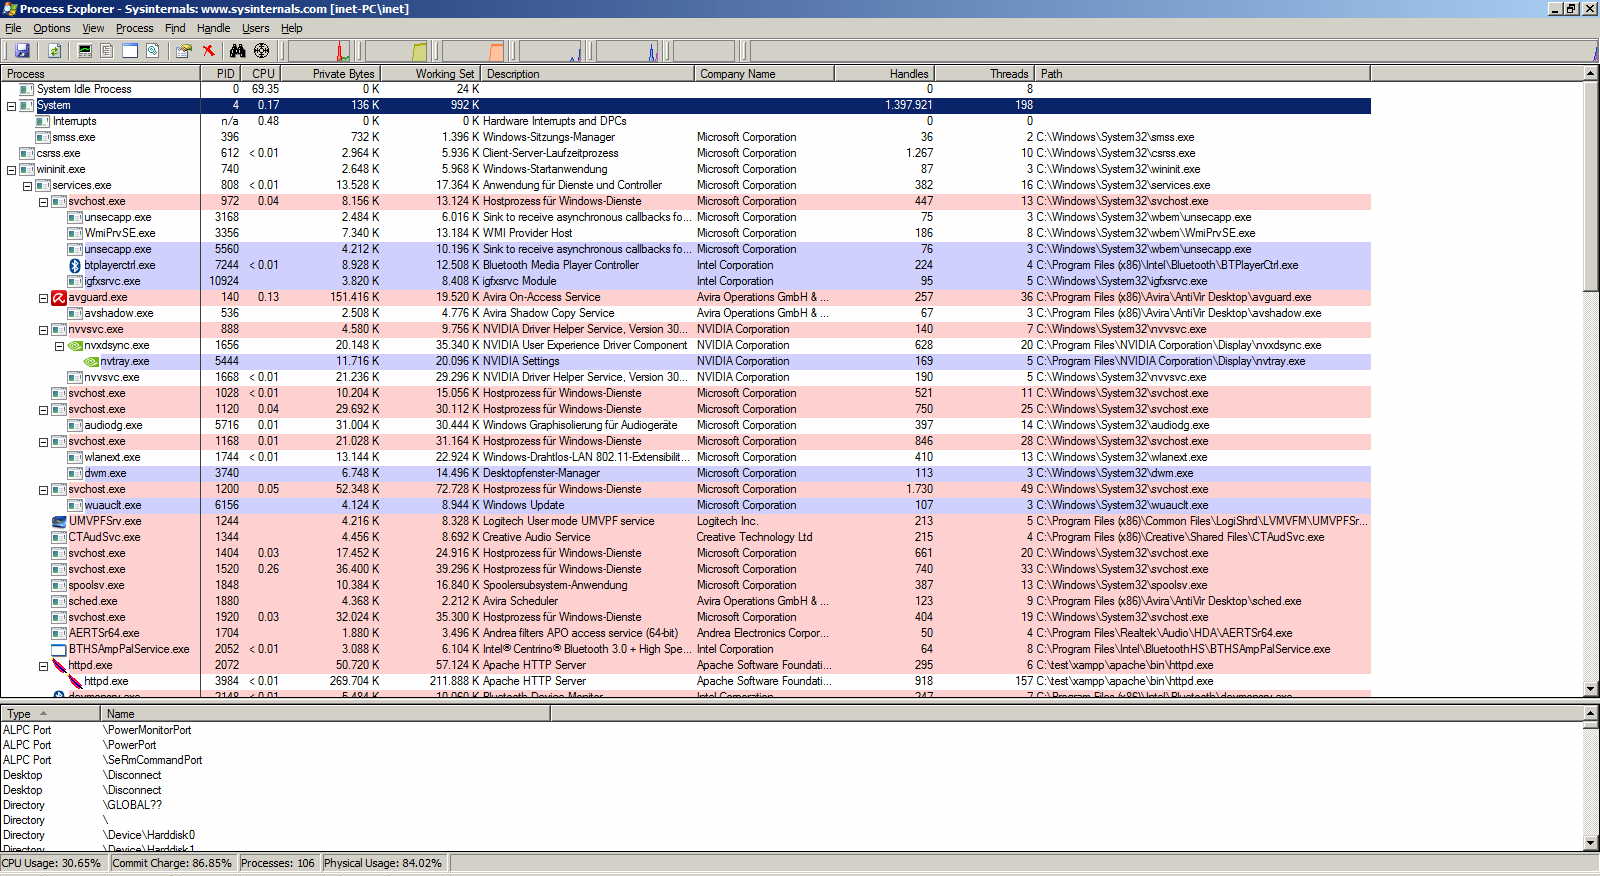Select the wuauclt.exe process row
This screenshot has width=1600, height=876.
coord(685,505)
